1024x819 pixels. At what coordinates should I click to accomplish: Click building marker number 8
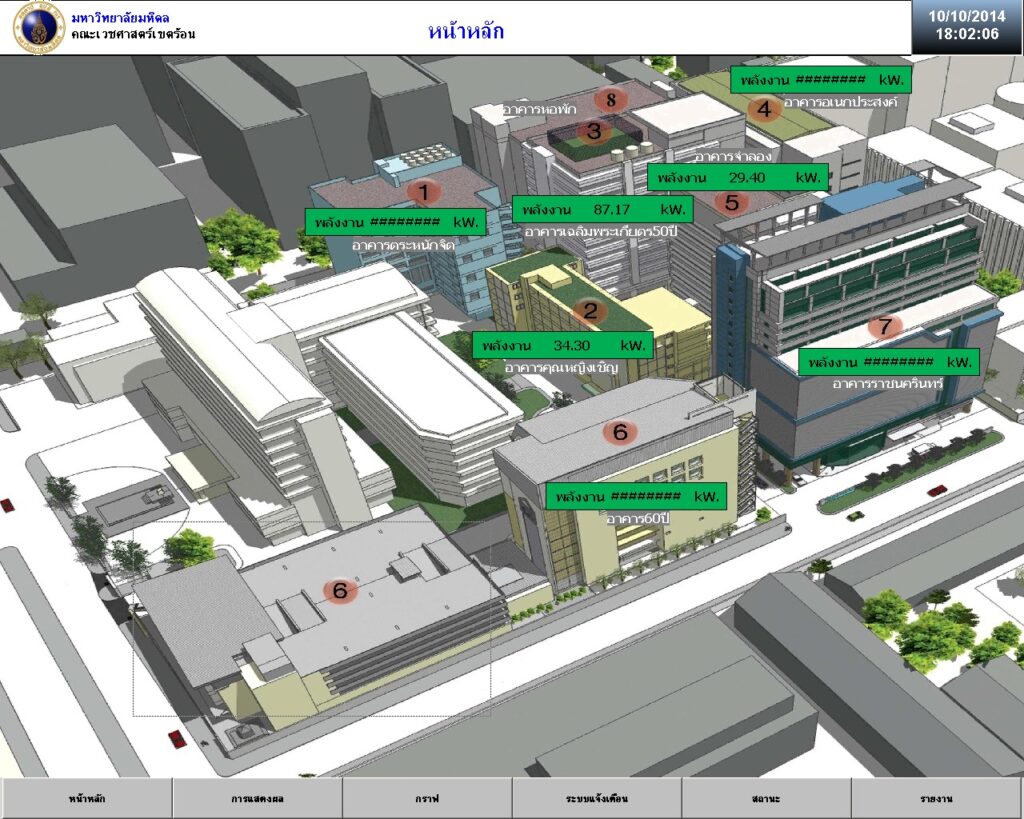(611, 100)
